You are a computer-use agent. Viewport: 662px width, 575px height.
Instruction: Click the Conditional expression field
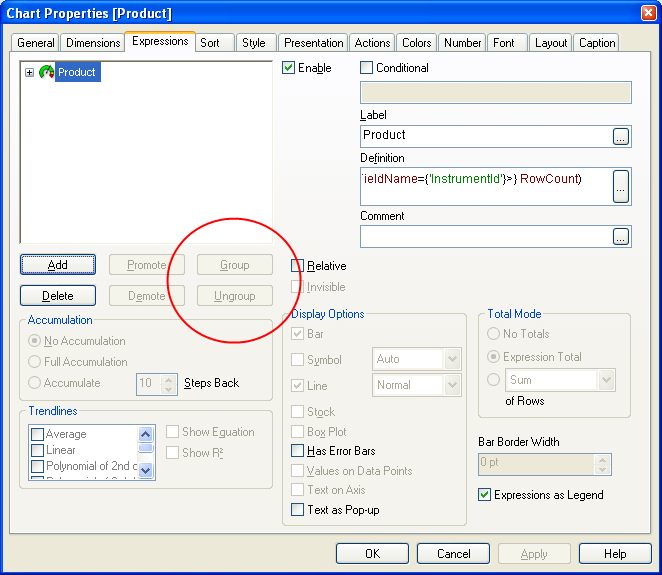coord(496,92)
